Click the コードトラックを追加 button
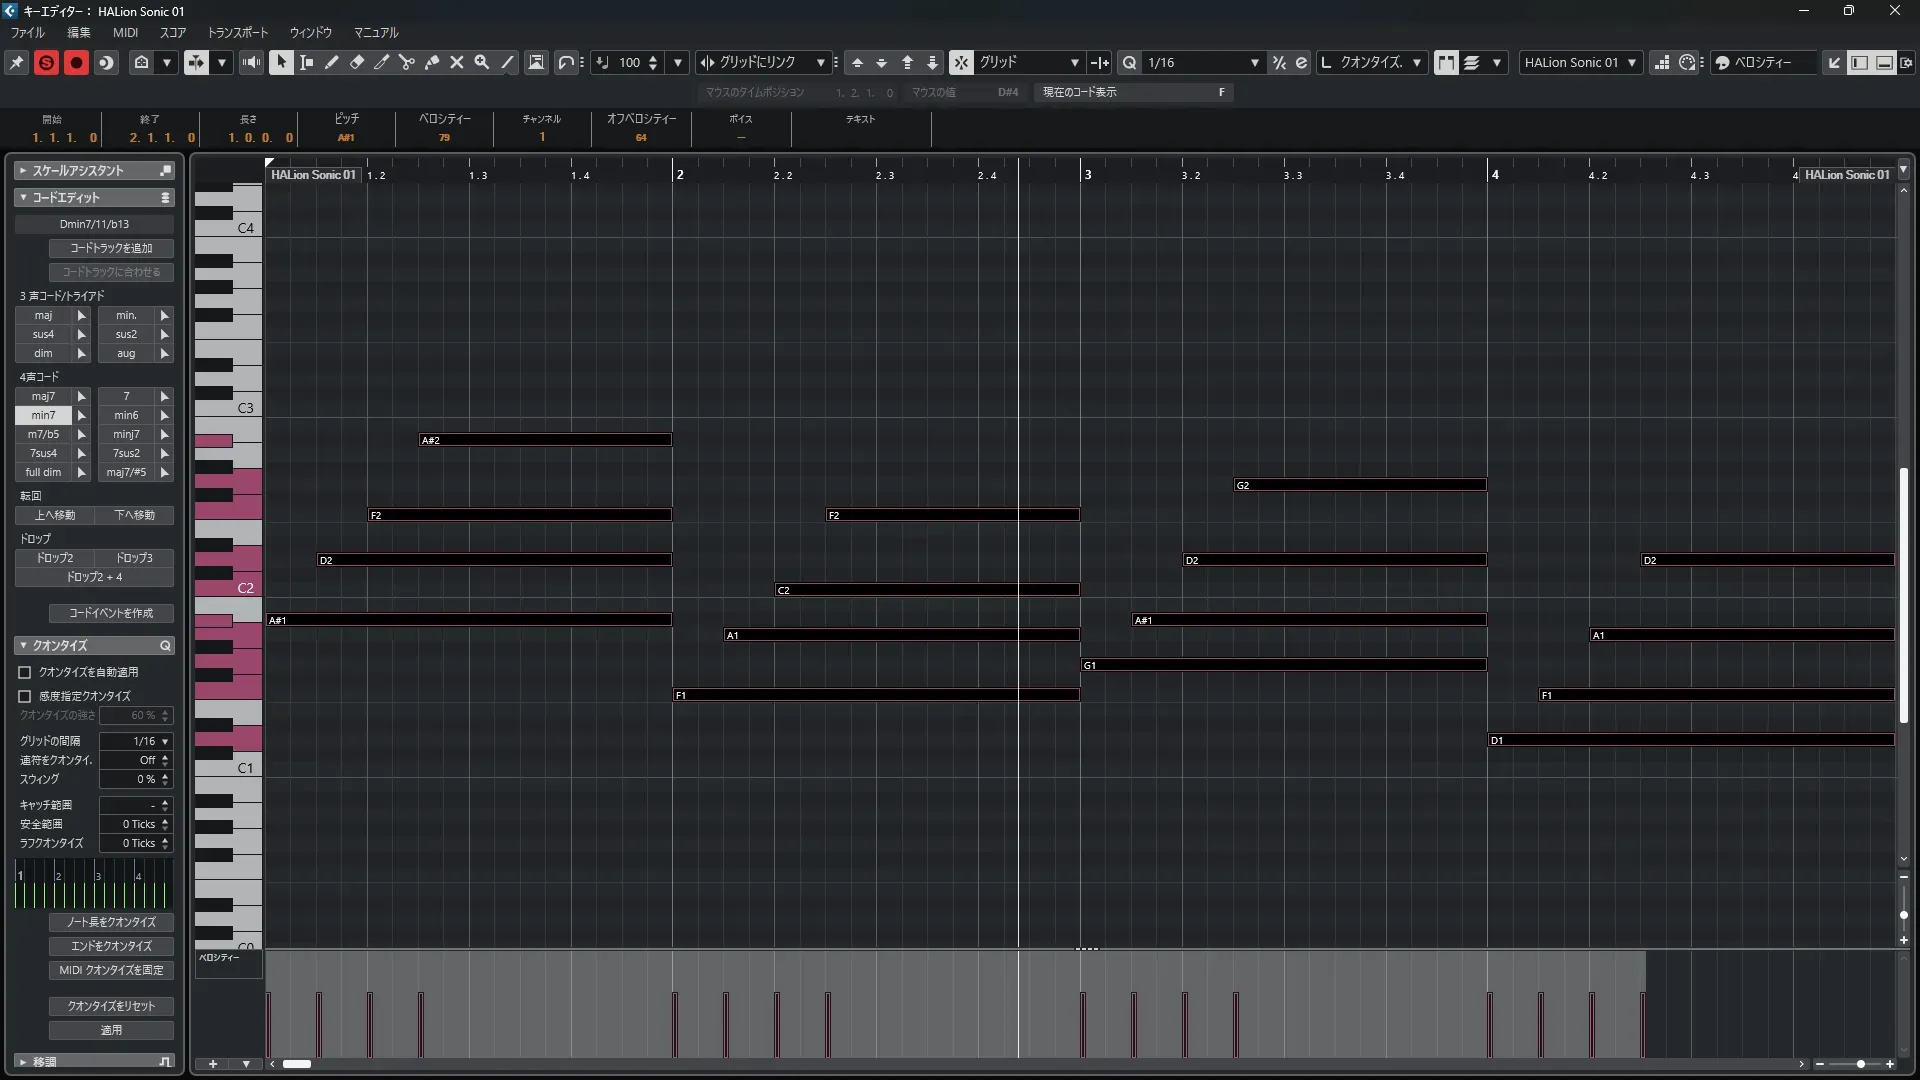This screenshot has height=1080, width=1920. (x=111, y=248)
